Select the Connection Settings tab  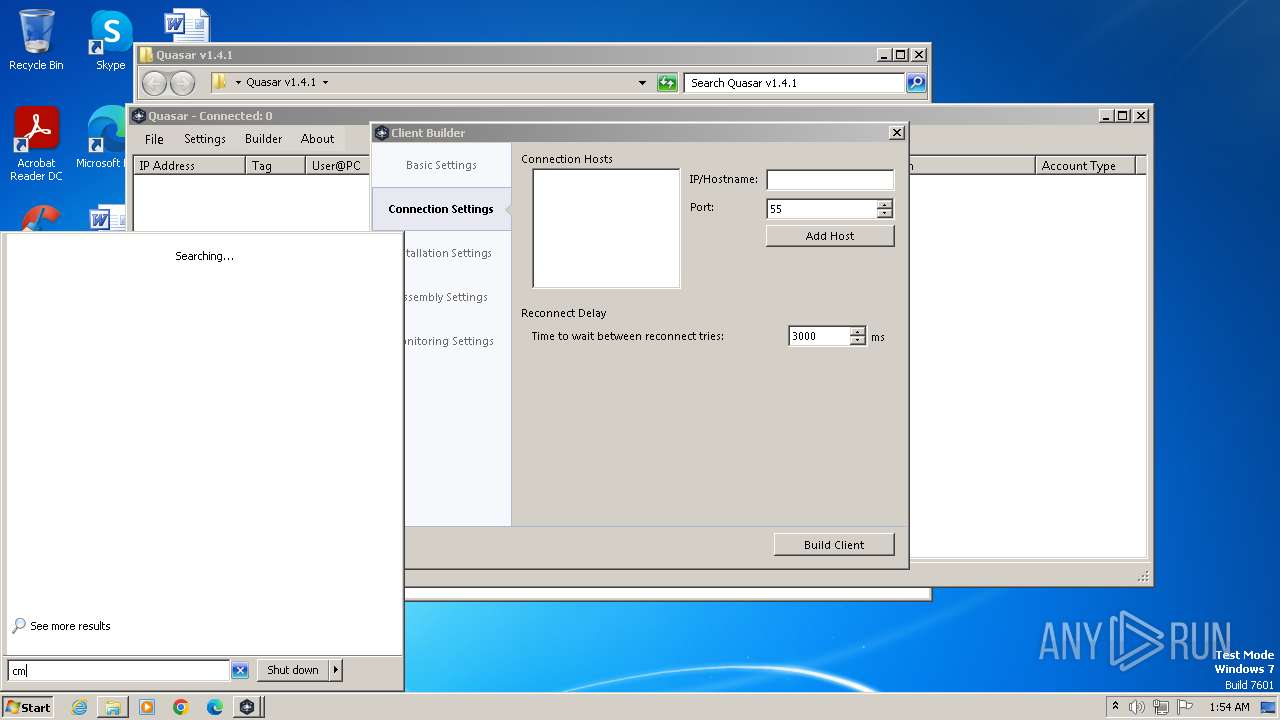pyautogui.click(x=441, y=209)
